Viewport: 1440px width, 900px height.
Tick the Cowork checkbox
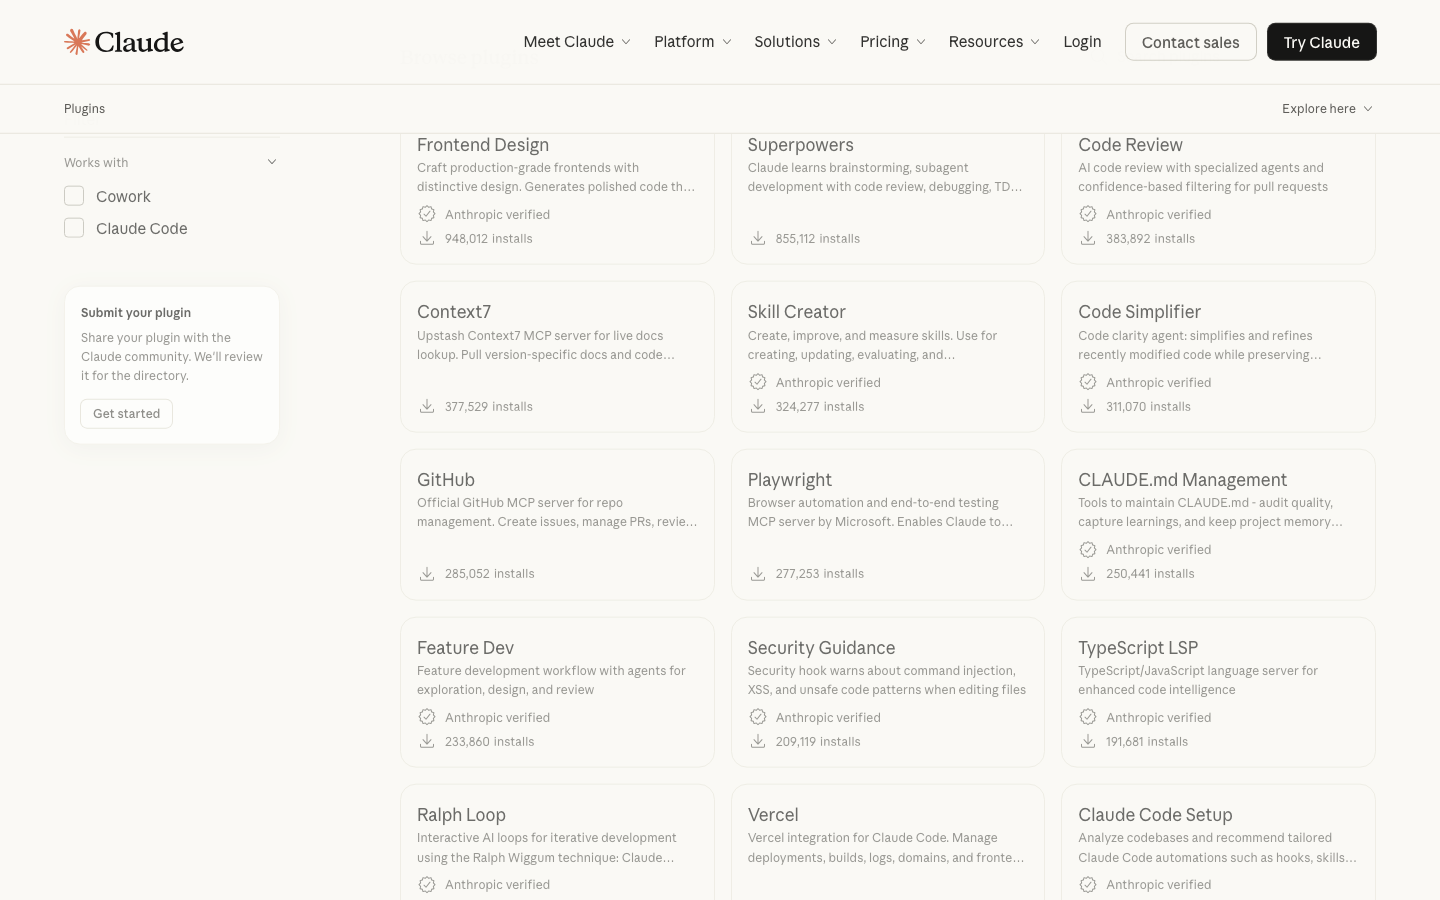(x=74, y=196)
